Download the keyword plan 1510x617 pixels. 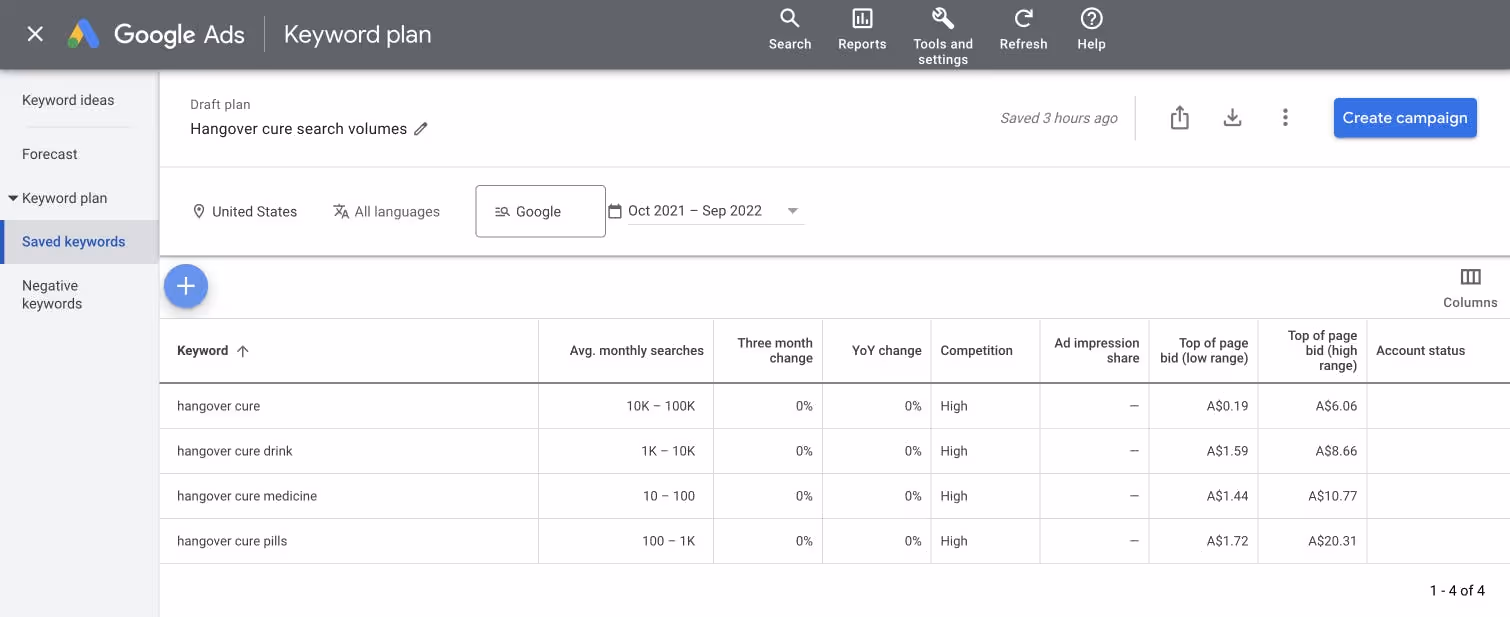pos(1232,117)
